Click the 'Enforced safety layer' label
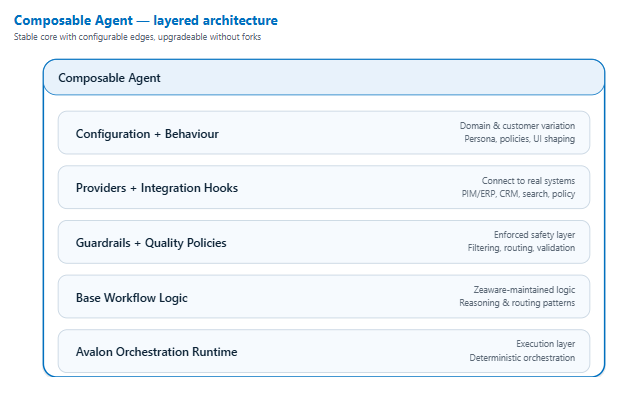 534,235
